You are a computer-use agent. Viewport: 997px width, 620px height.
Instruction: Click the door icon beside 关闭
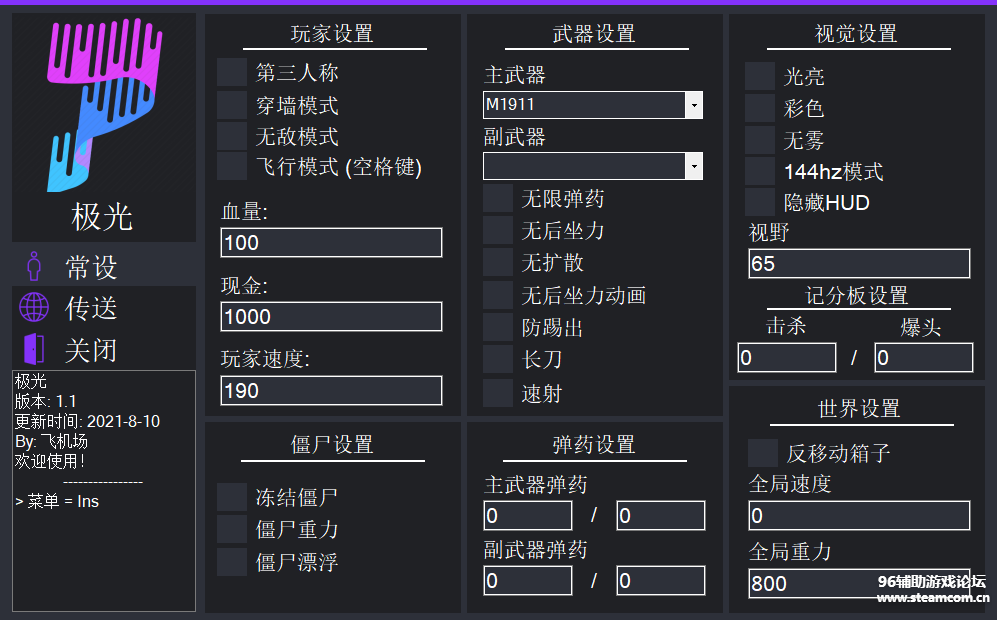click(x=34, y=350)
